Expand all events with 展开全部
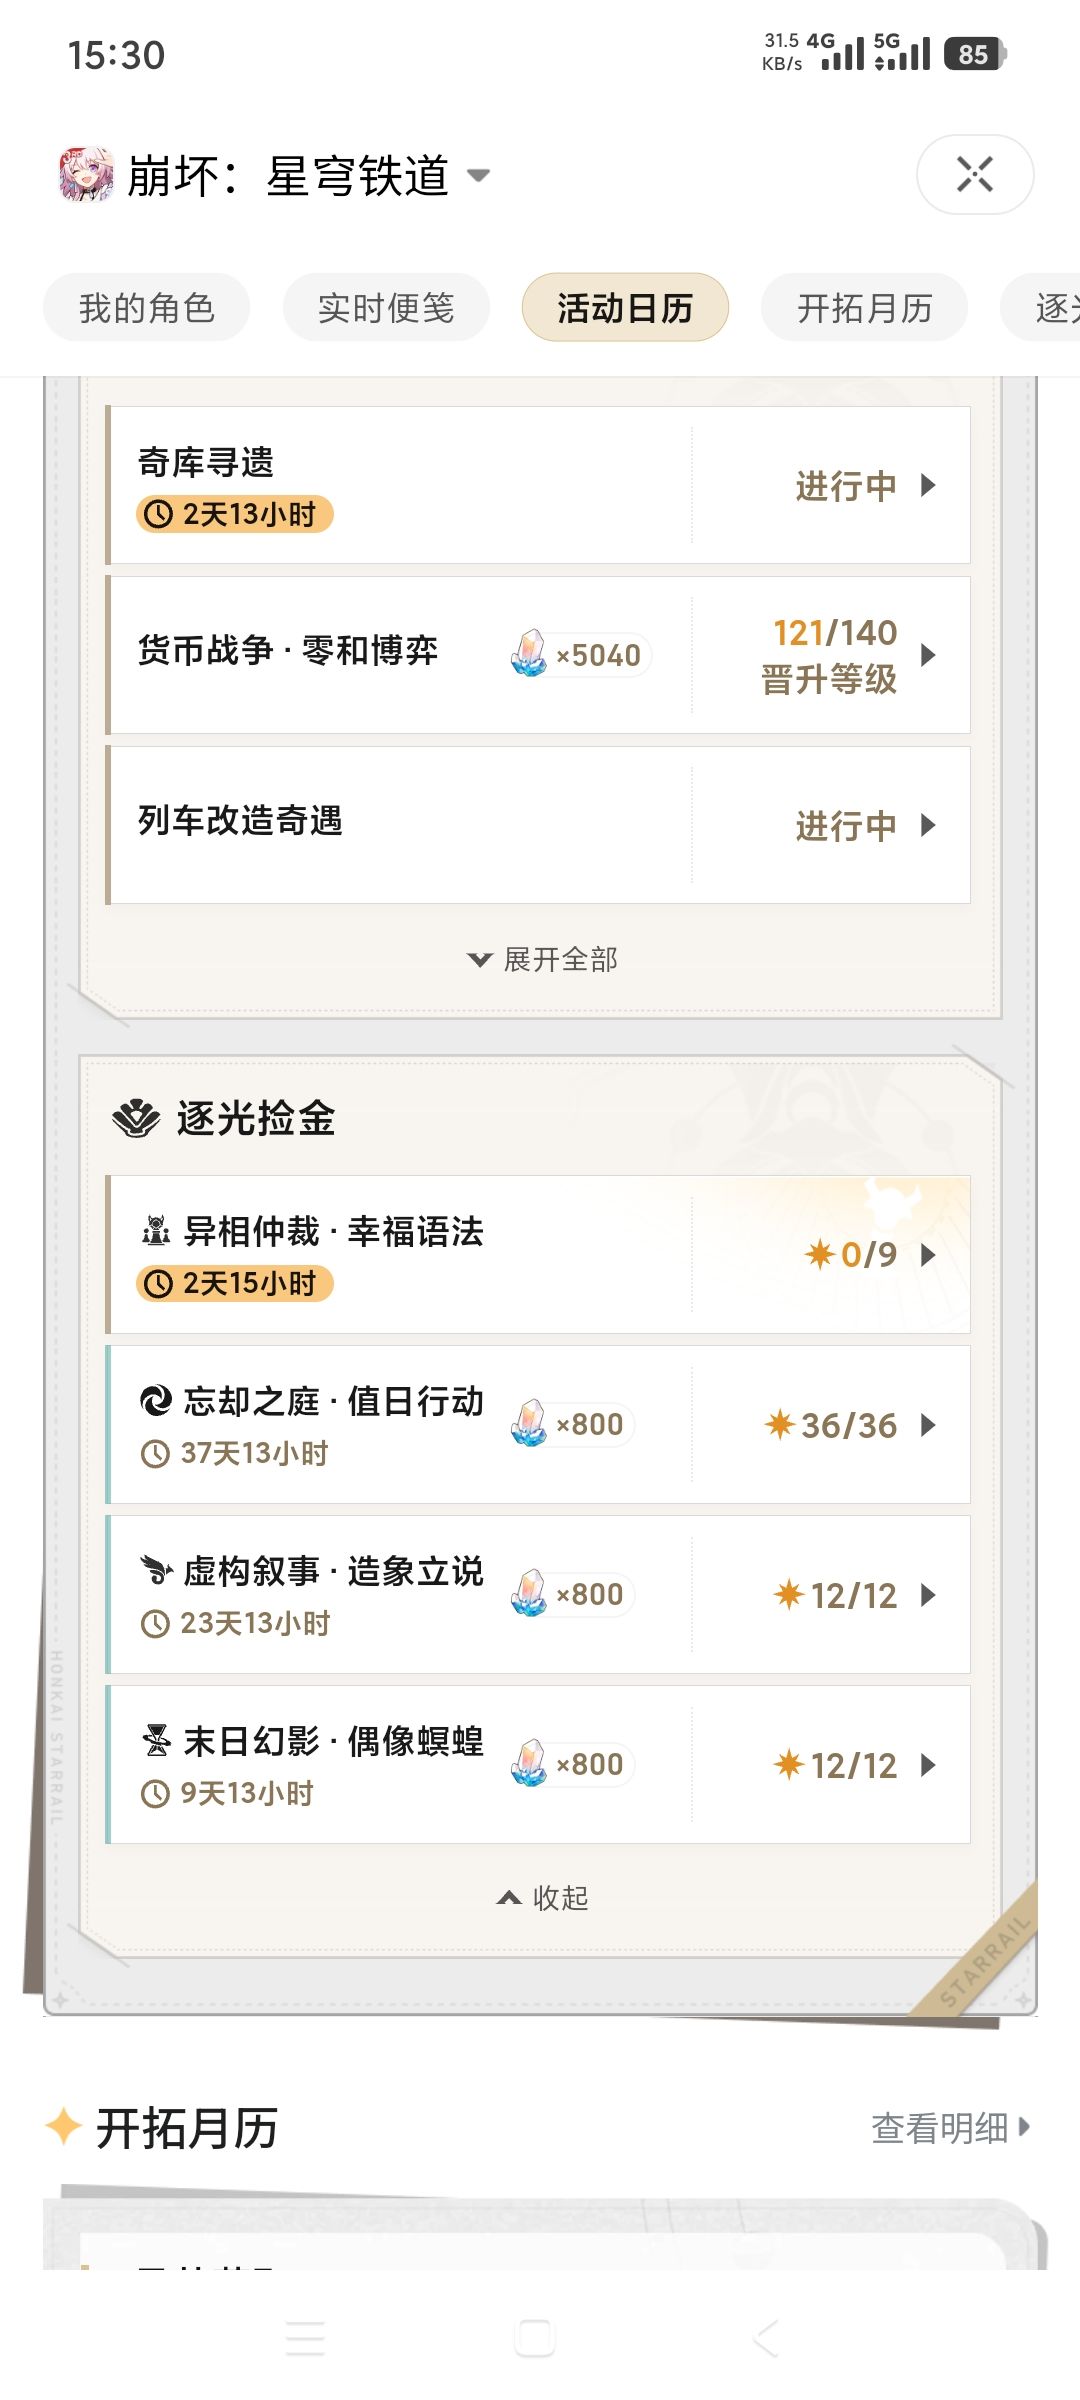The height and width of the screenshot is (2400, 1080). [x=543, y=959]
